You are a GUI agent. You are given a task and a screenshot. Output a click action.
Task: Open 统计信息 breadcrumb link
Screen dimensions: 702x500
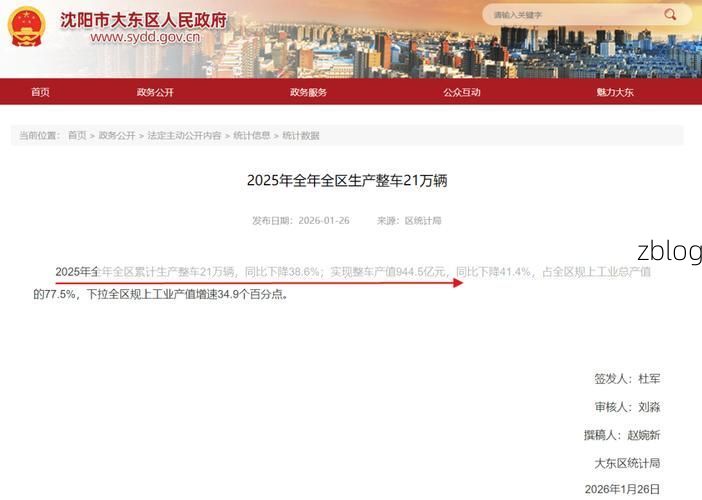(x=252, y=135)
